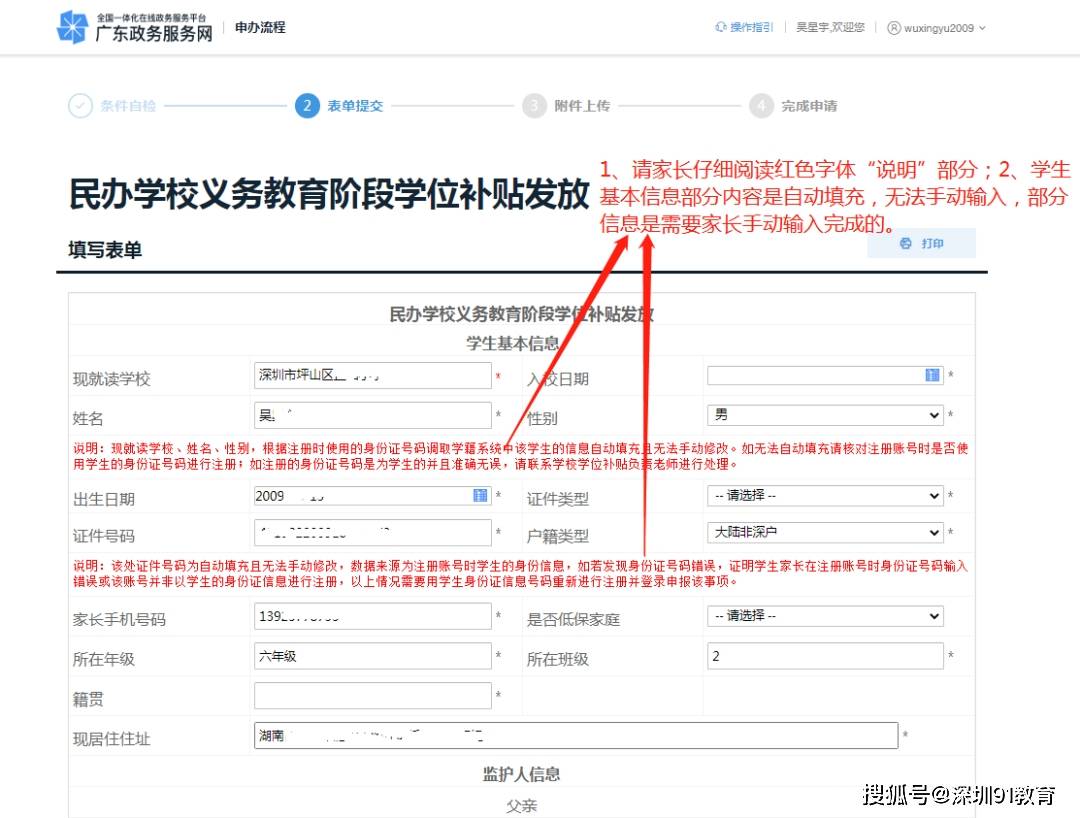Click the step 1 checkmark circle icon

tap(80, 106)
